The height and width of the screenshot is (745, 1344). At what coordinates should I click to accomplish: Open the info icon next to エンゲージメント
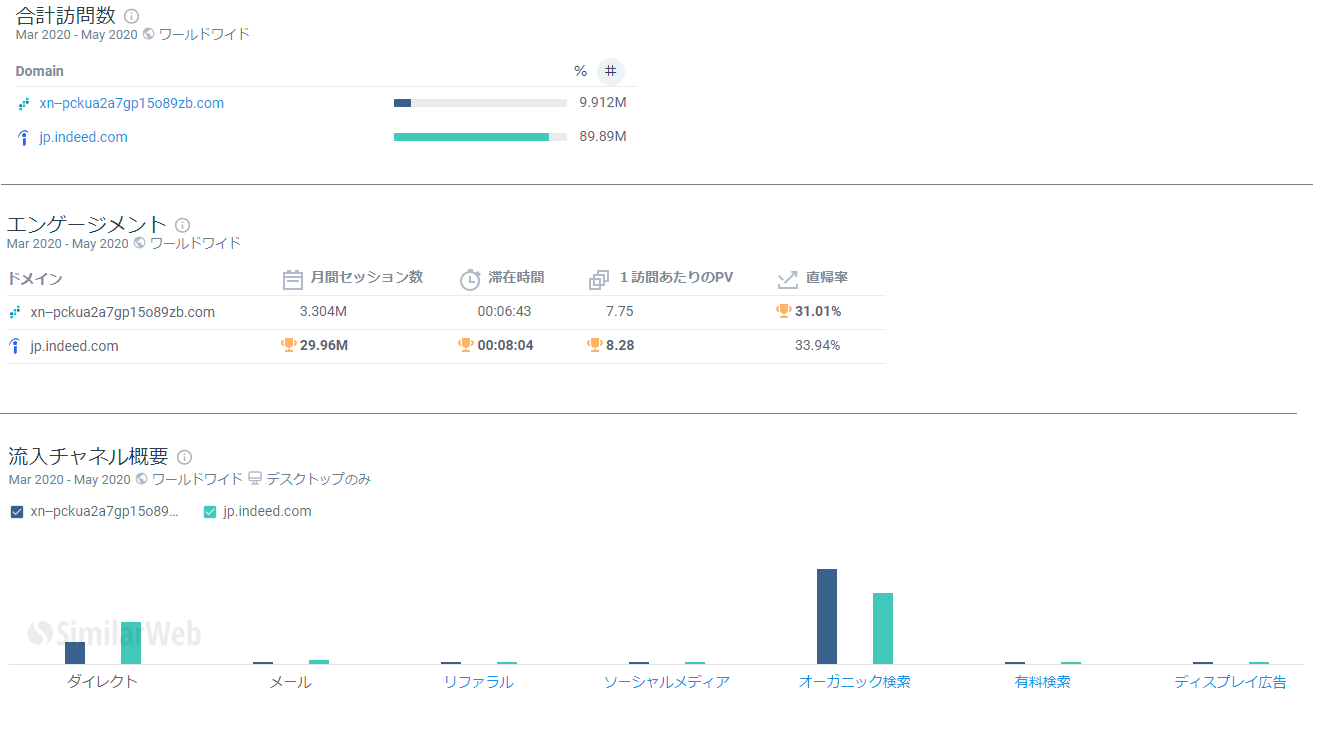click(182, 225)
